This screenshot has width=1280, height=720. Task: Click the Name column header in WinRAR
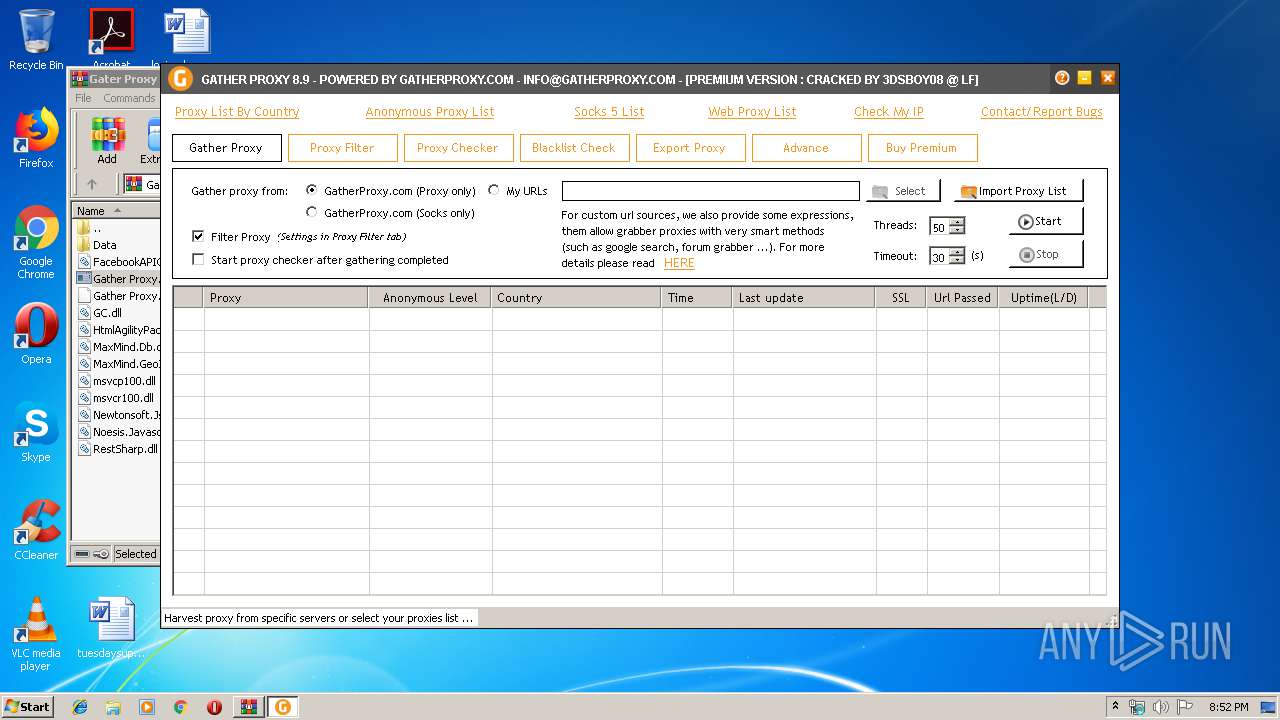116,210
